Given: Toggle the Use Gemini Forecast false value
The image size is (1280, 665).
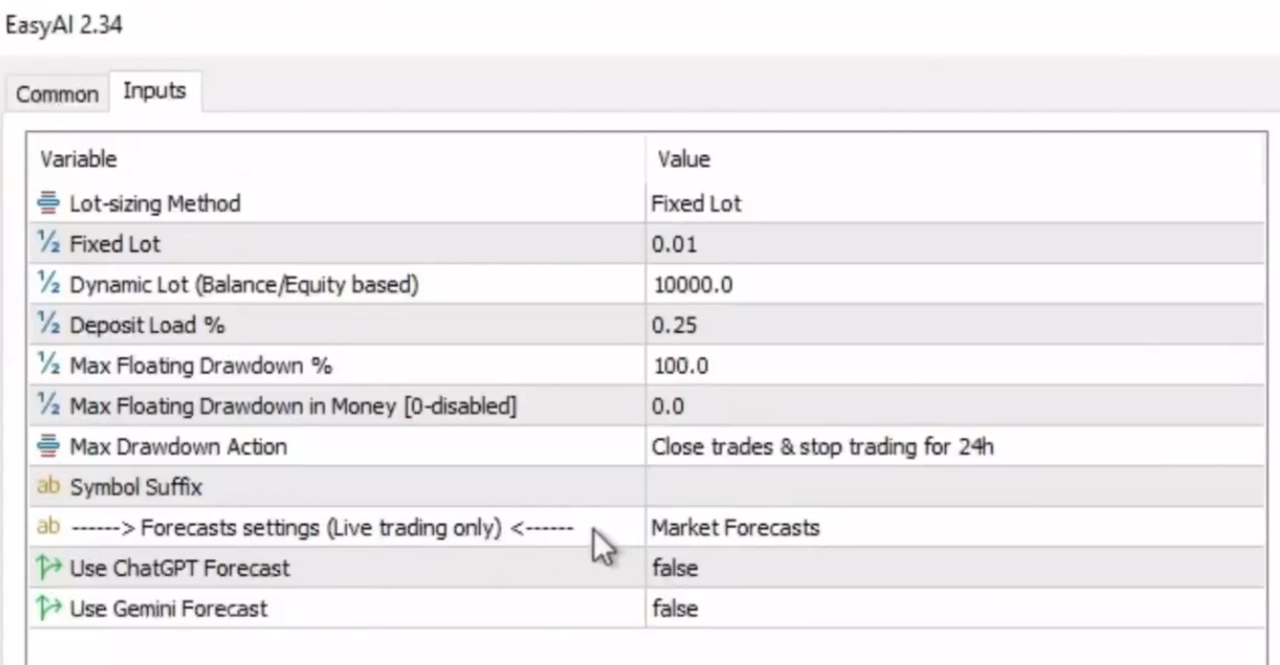Looking at the screenshot, I should pos(675,608).
